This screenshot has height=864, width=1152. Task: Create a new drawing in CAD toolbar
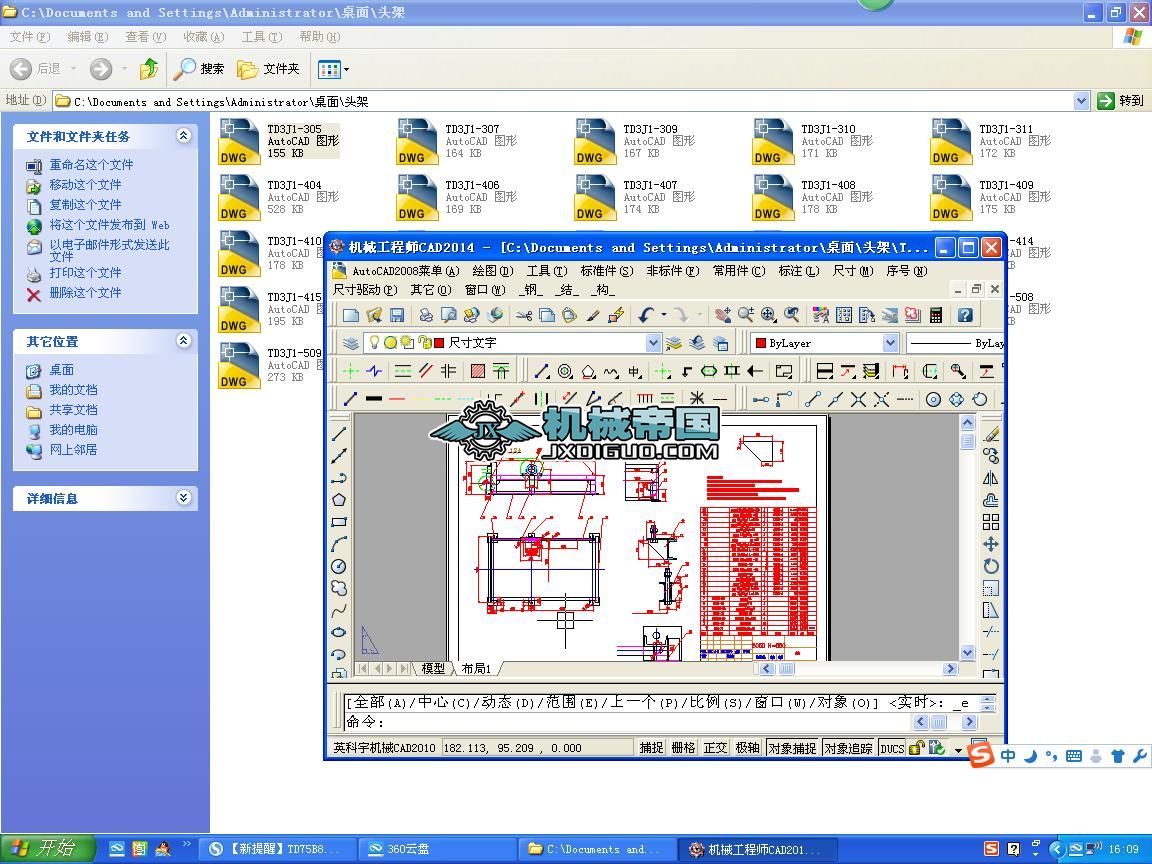[351, 315]
